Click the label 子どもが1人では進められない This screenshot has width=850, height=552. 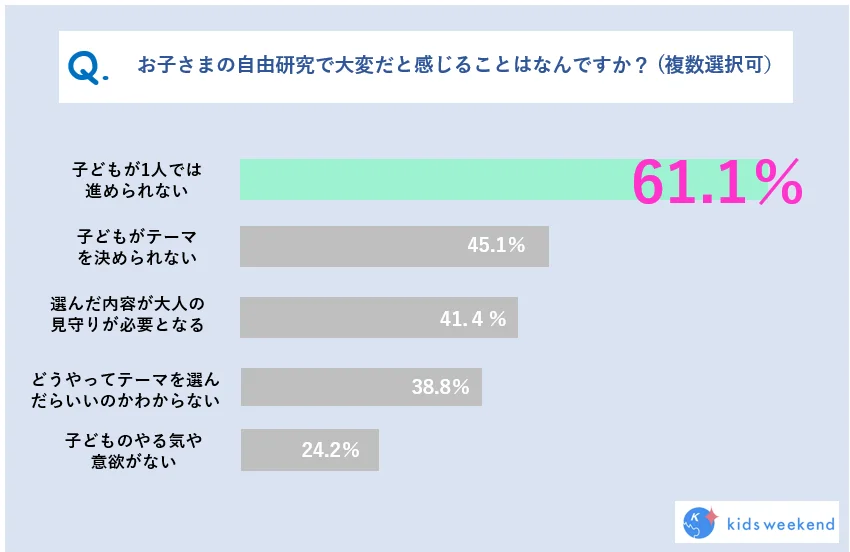click(137, 180)
